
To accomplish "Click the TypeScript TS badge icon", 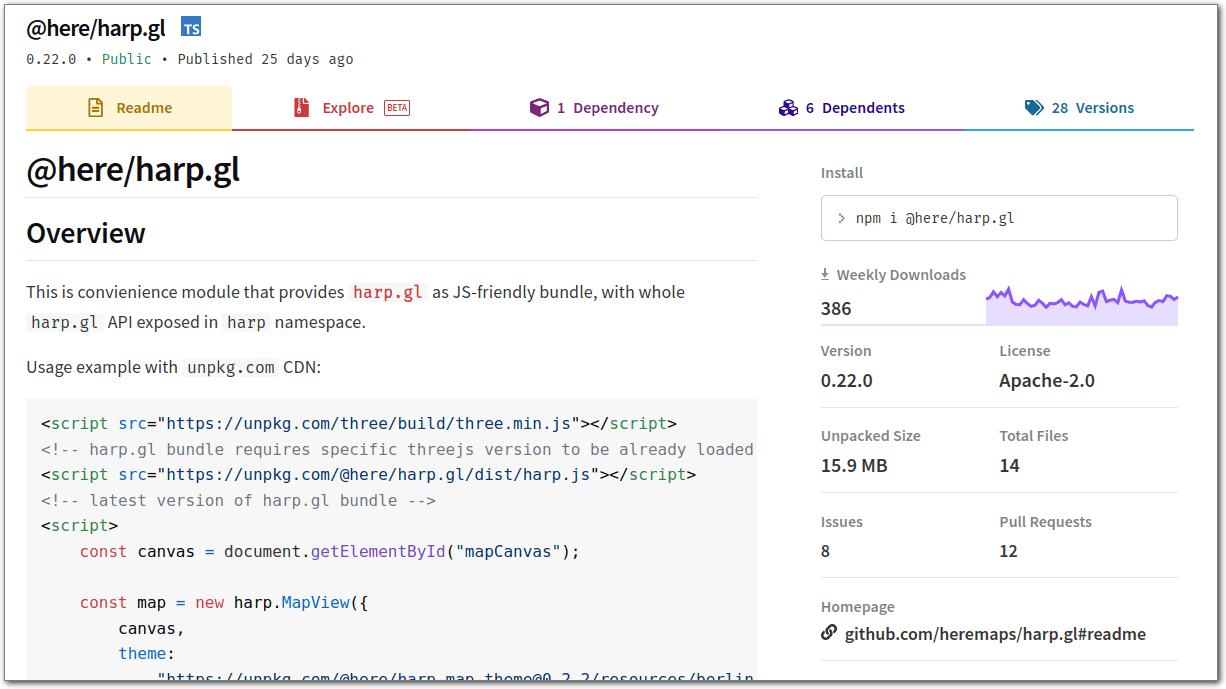I will pos(191,28).
